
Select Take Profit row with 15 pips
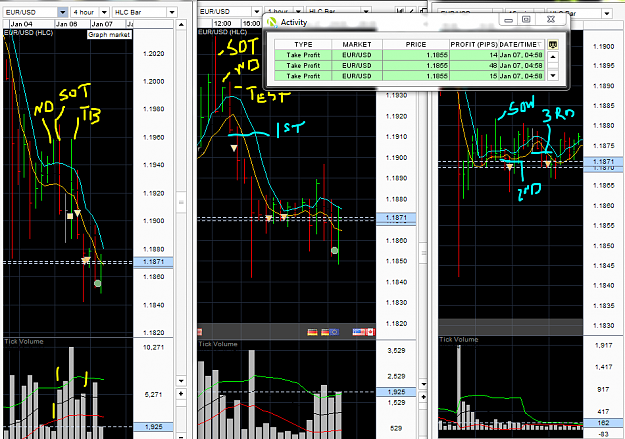pyautogui.click(x=409, y=76)
